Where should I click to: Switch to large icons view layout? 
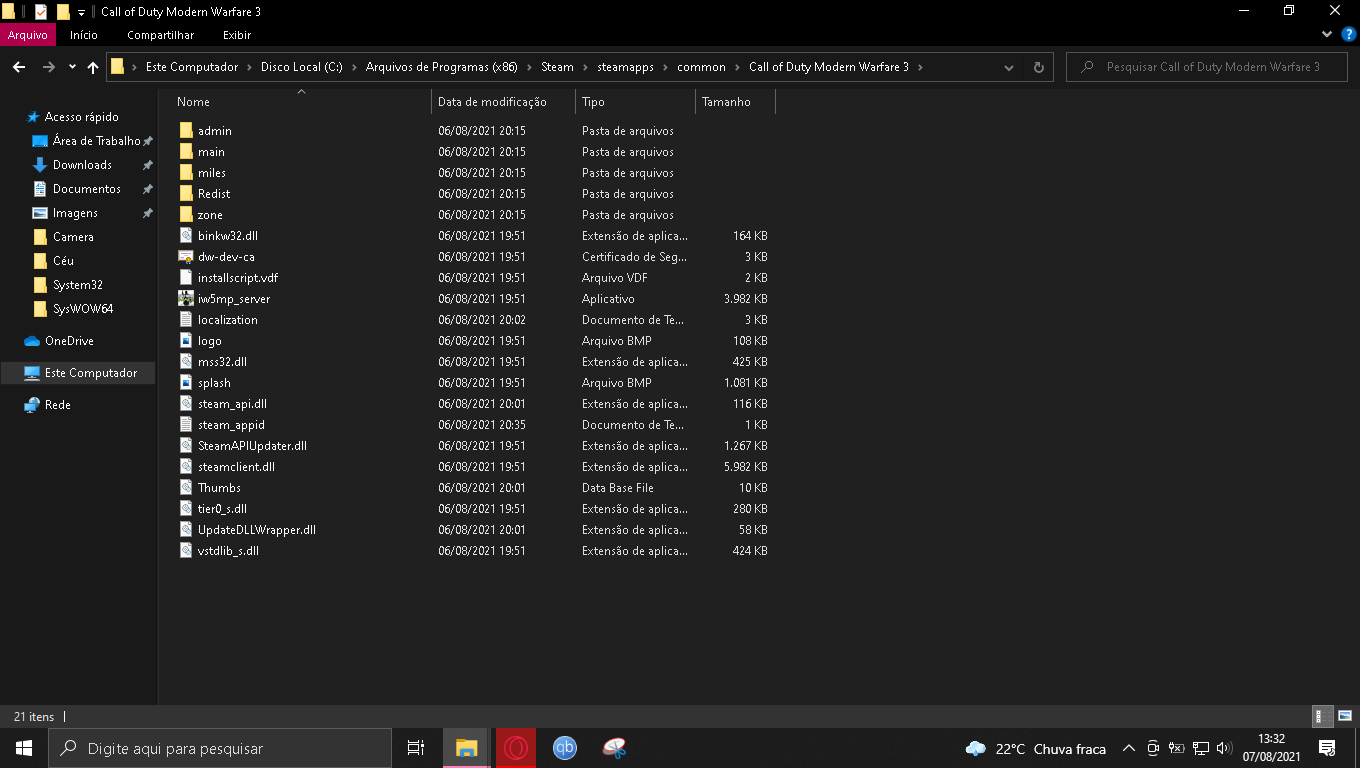(x=1345, y=716)
